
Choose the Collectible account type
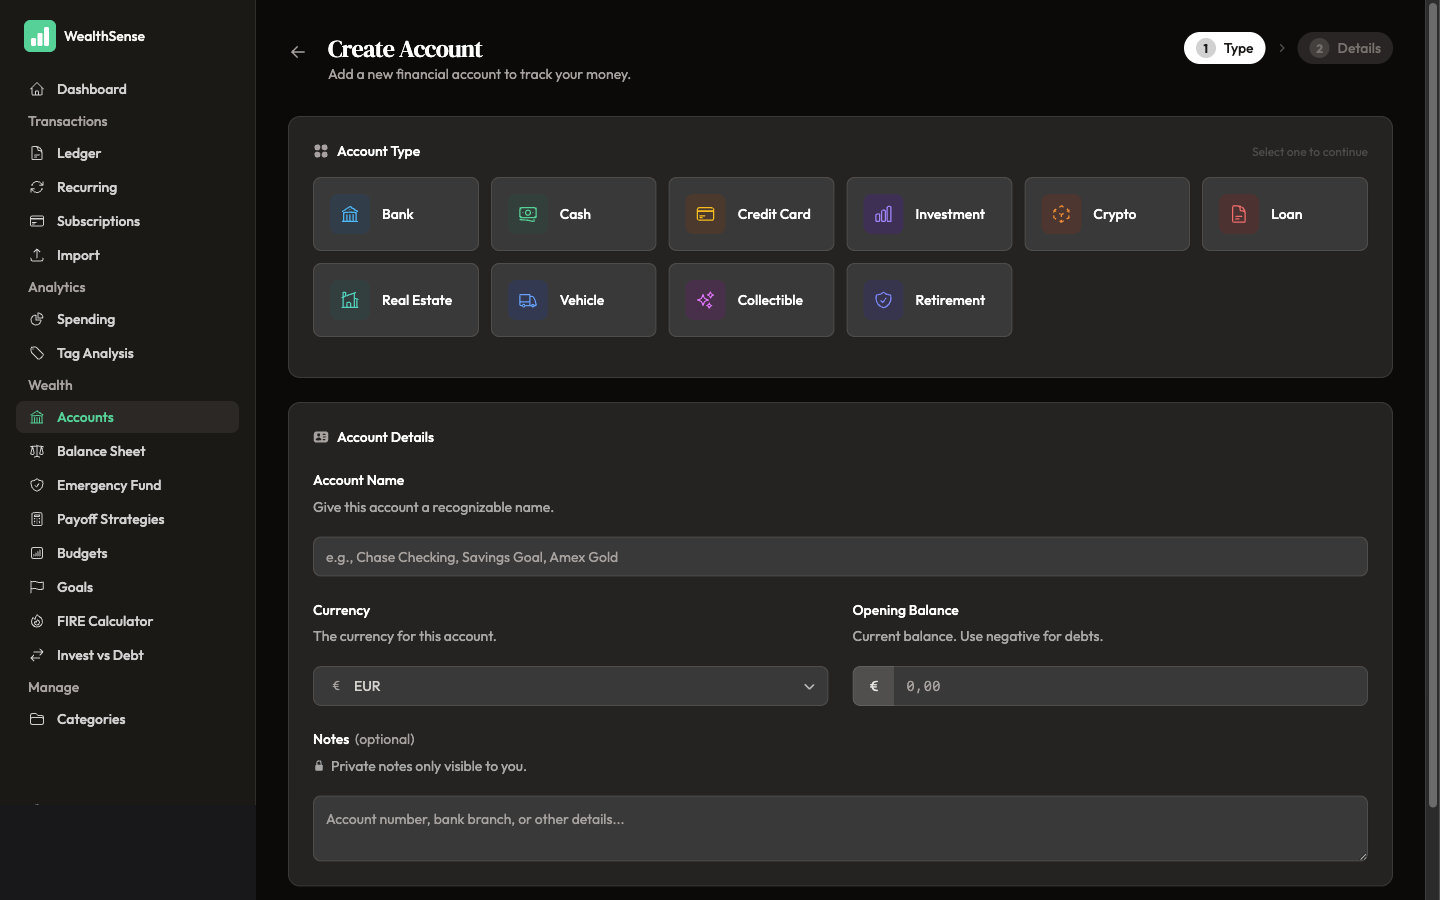[751, 300]
